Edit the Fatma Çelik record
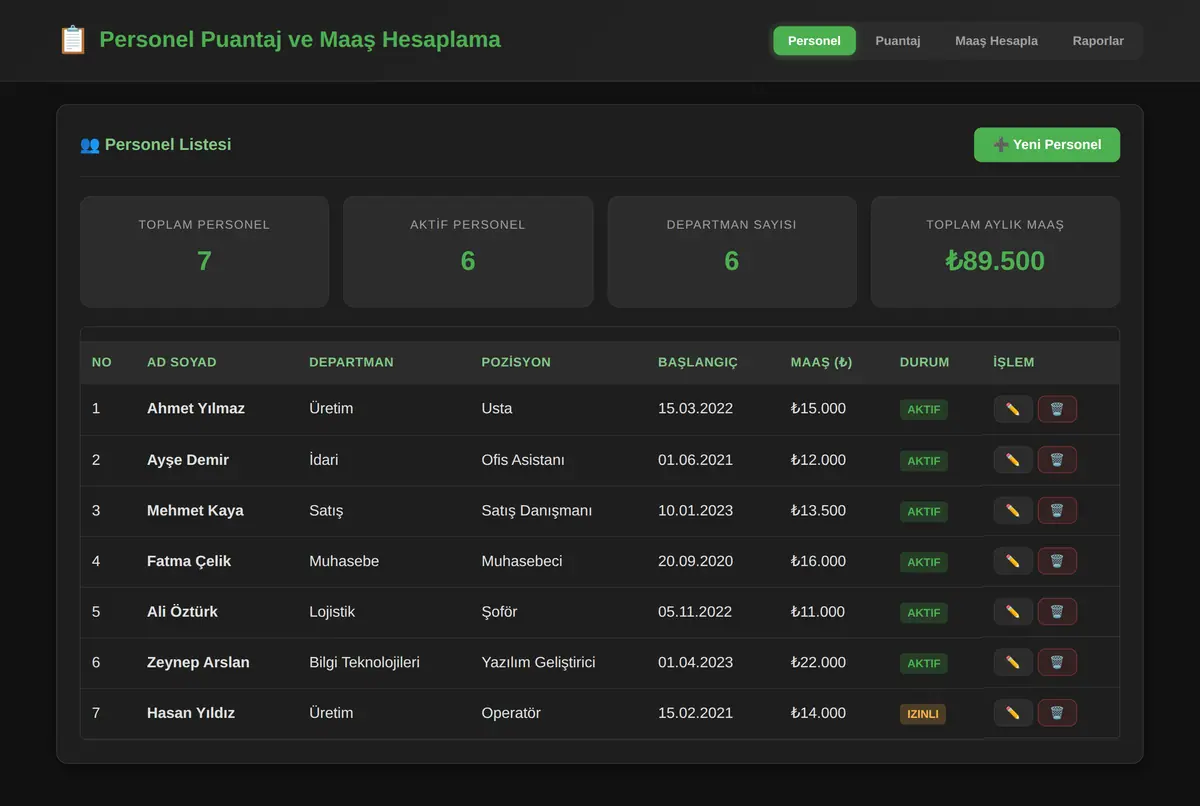Screen dimensions: 1200x806 point(1013,561)
